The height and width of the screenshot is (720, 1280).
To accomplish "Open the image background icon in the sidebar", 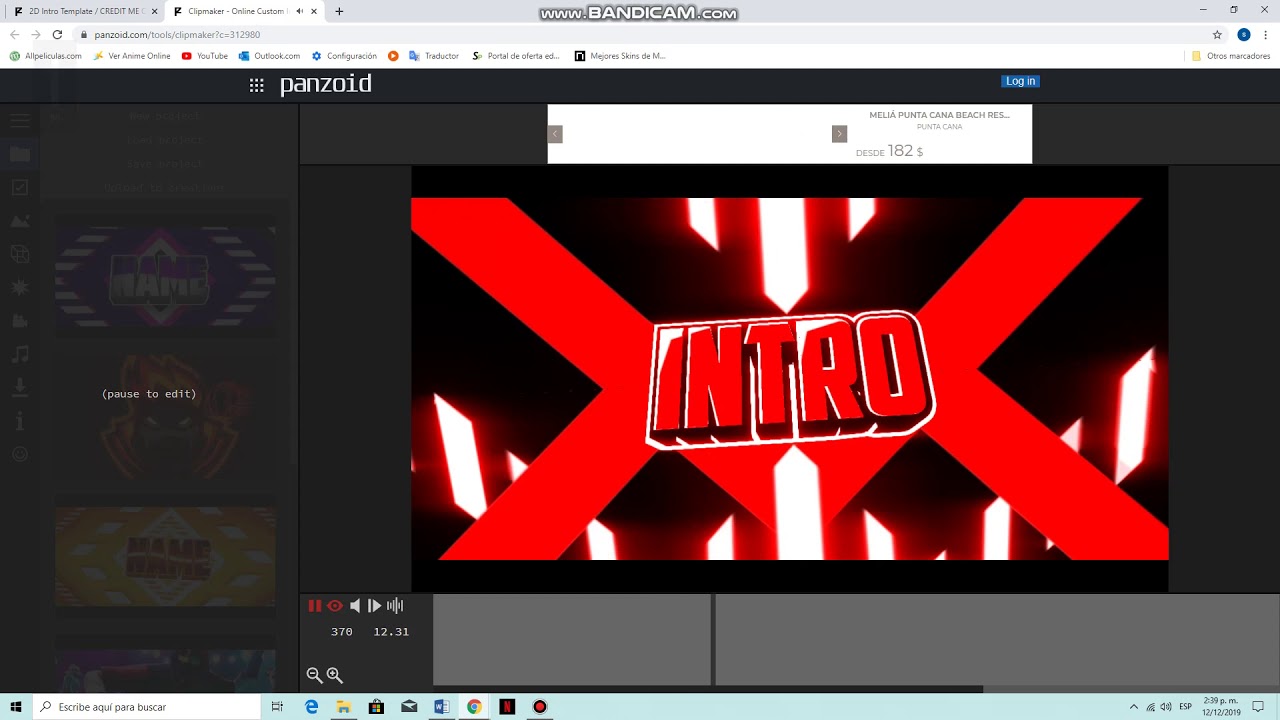I will tap(20, 221).
